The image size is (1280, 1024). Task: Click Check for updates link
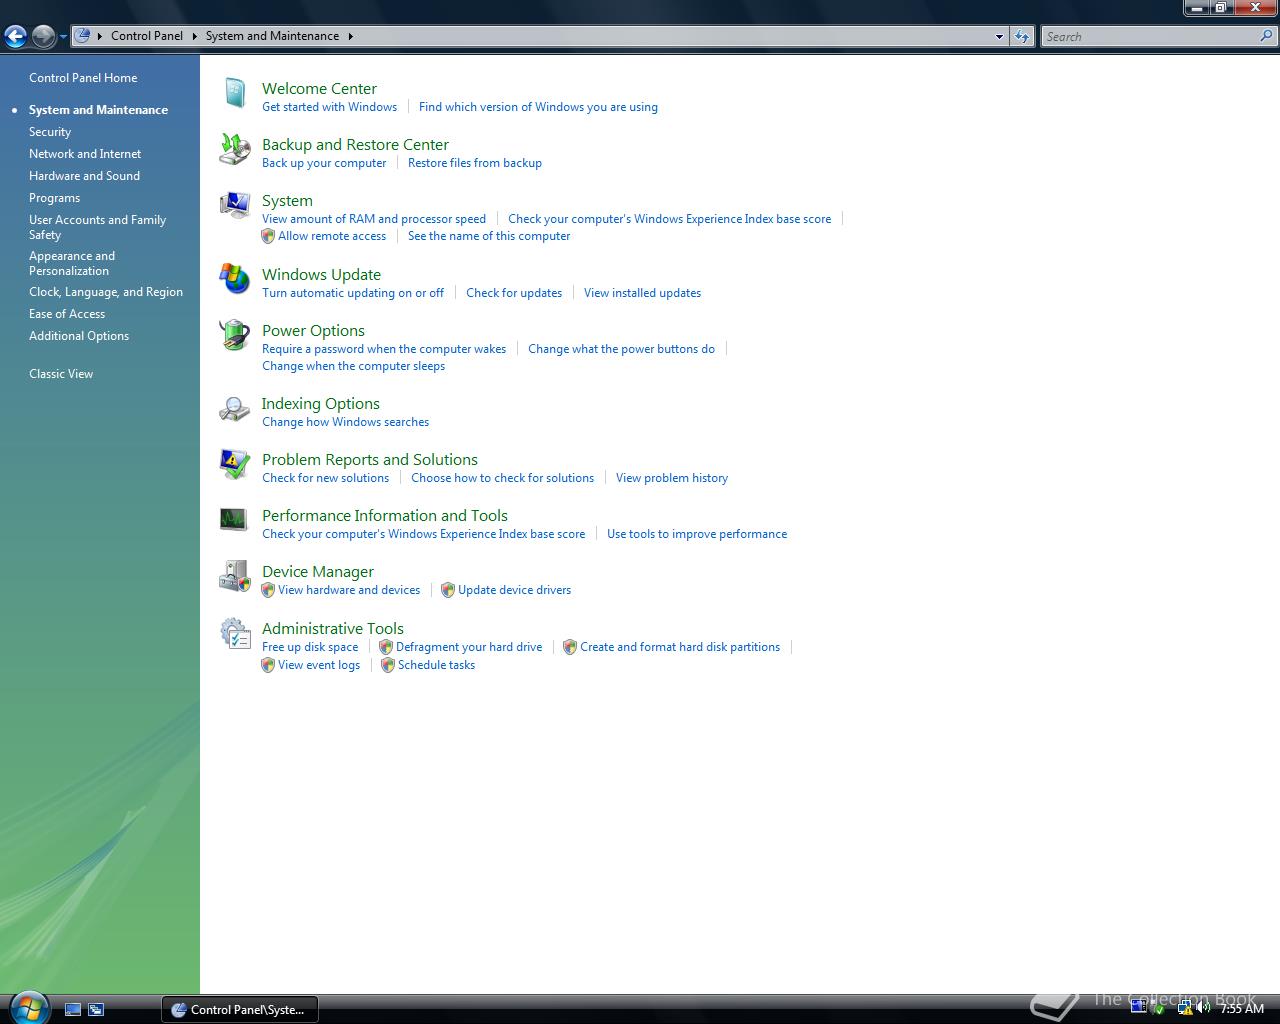514,293
